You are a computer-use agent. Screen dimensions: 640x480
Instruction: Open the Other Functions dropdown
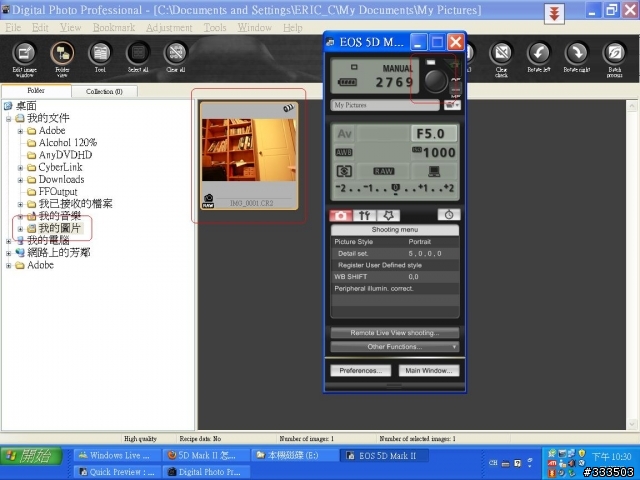pyautogui.click(x=395, y=347)
